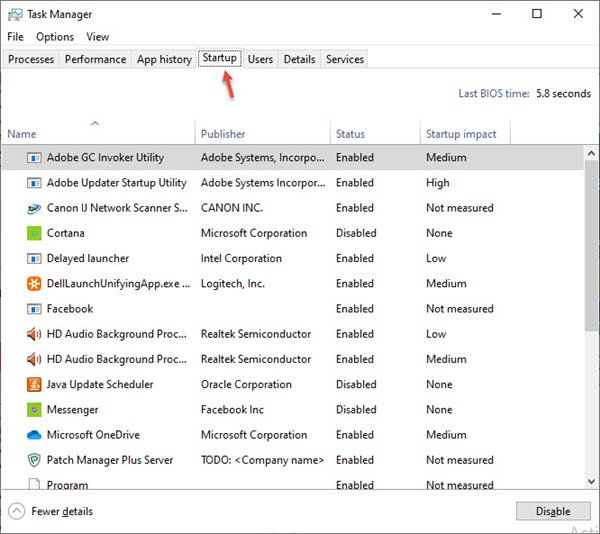Click the Messenger app icon
Viewport: 600px width, 534px height.
(x=34, y=410)
